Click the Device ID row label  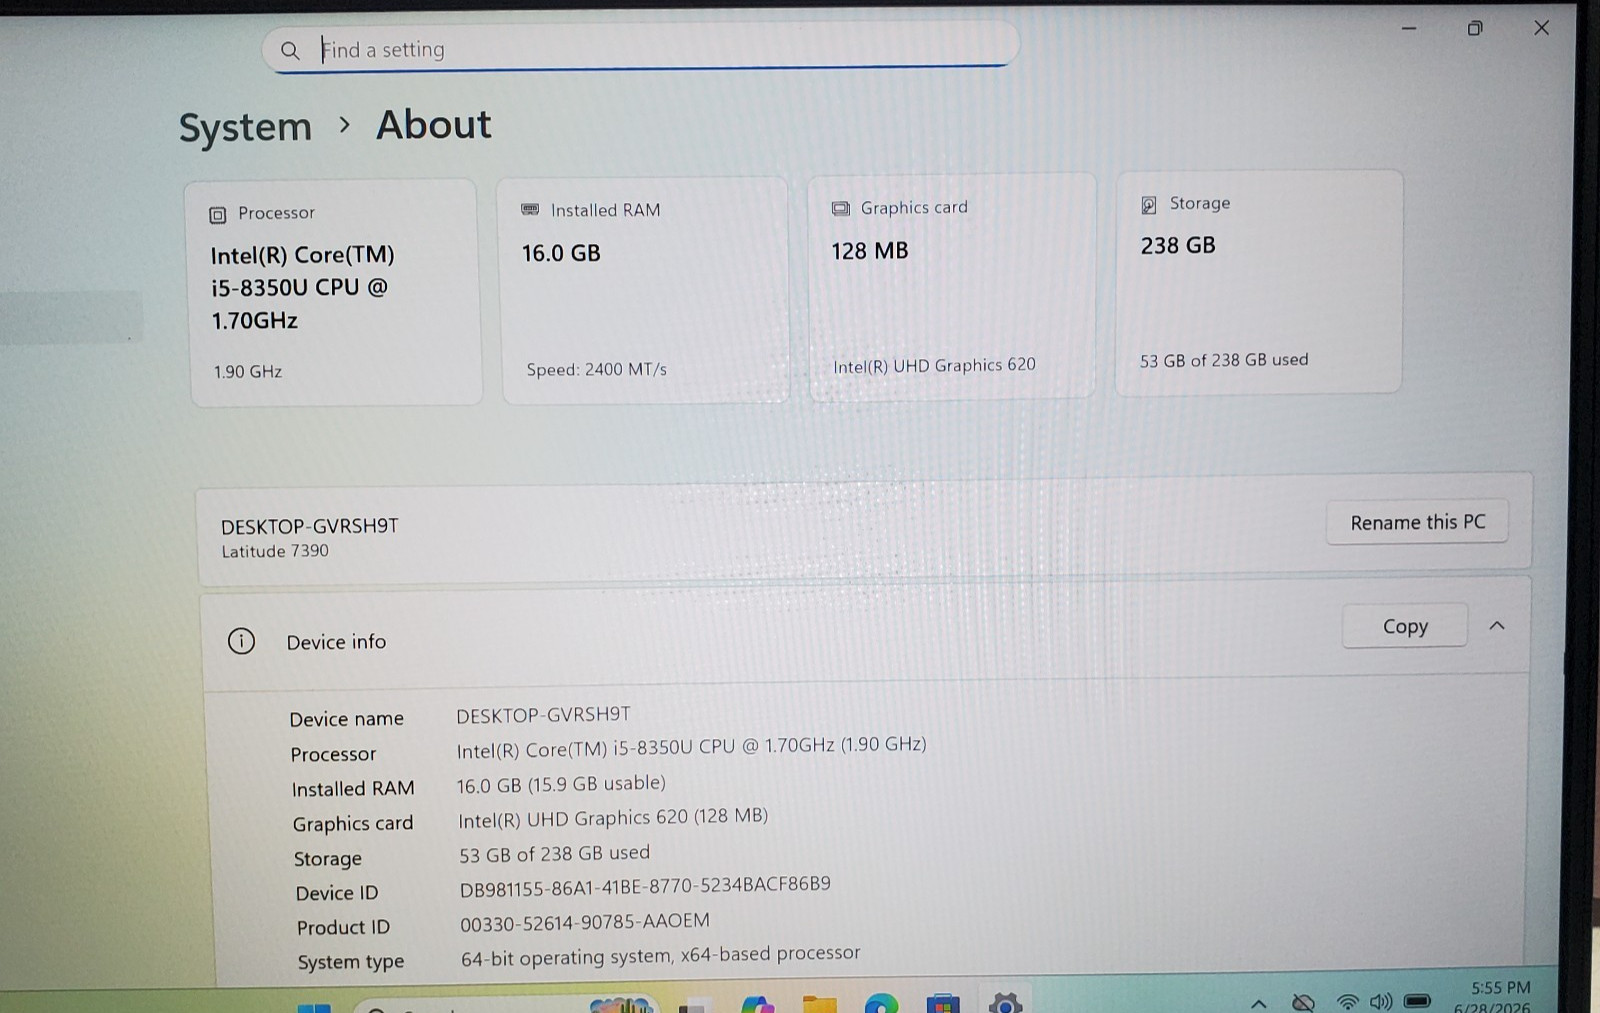coord(337,893)
